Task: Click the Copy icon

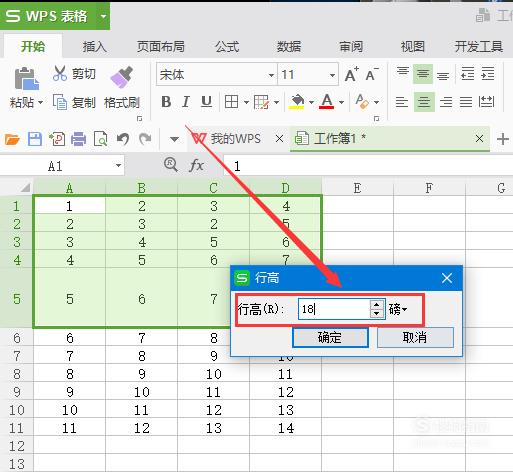Action: point(60,102)
